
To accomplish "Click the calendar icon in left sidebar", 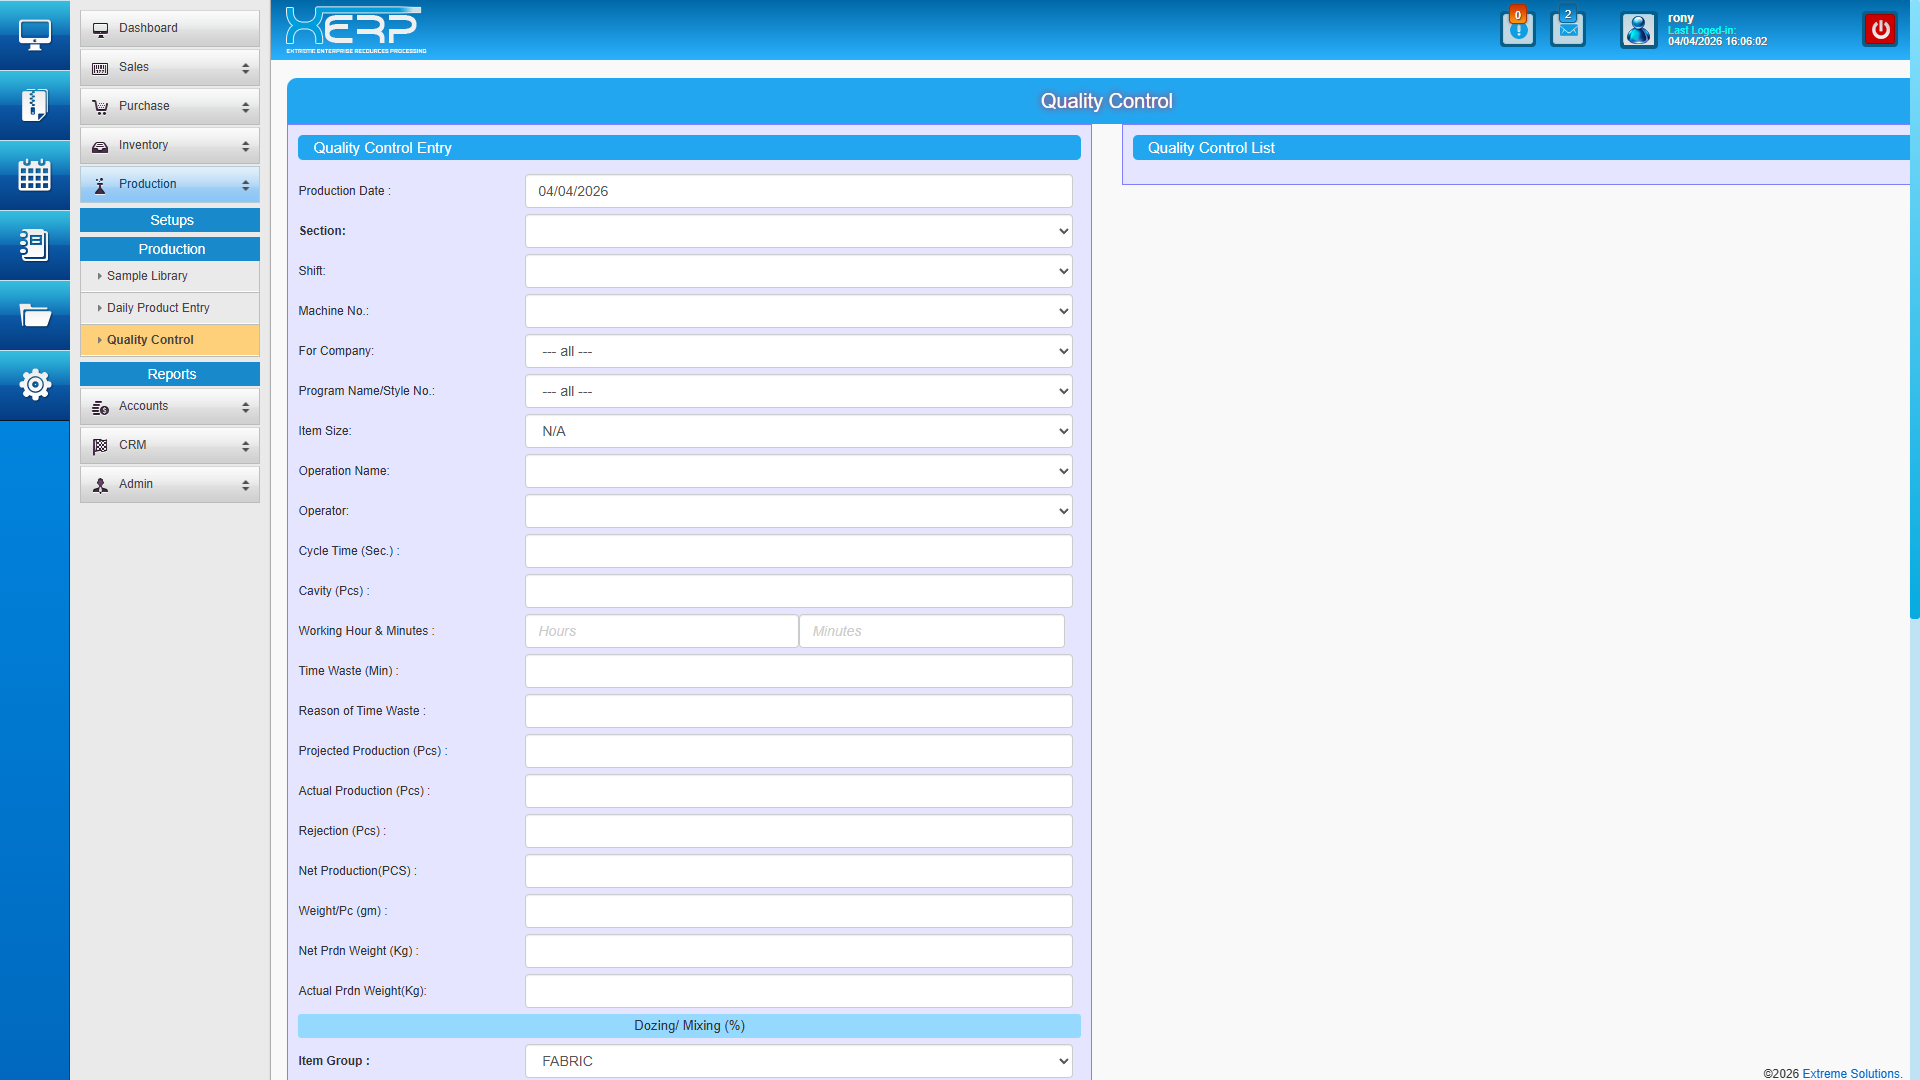I will (x=34, y=175).
